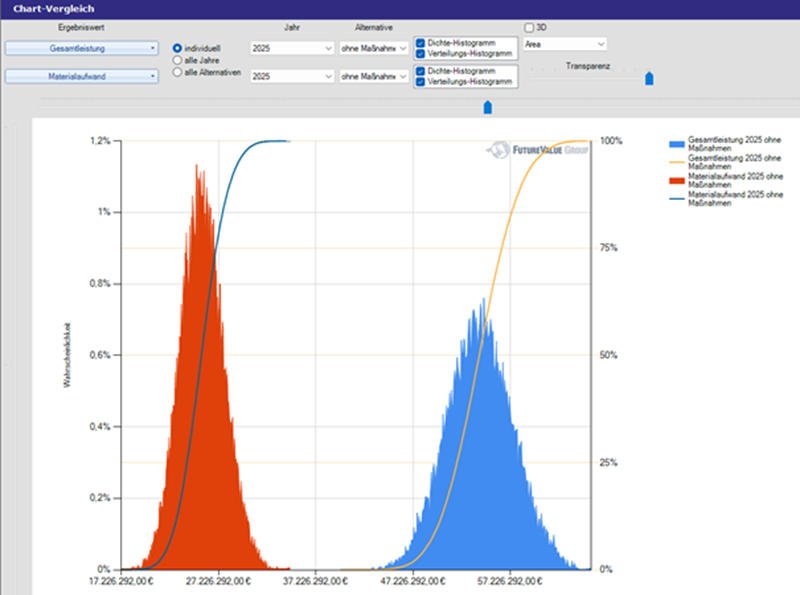Click the teal Materialaufwand line legend swatch
The height and width of the screenshot is (595, 800).
(677, 199)
